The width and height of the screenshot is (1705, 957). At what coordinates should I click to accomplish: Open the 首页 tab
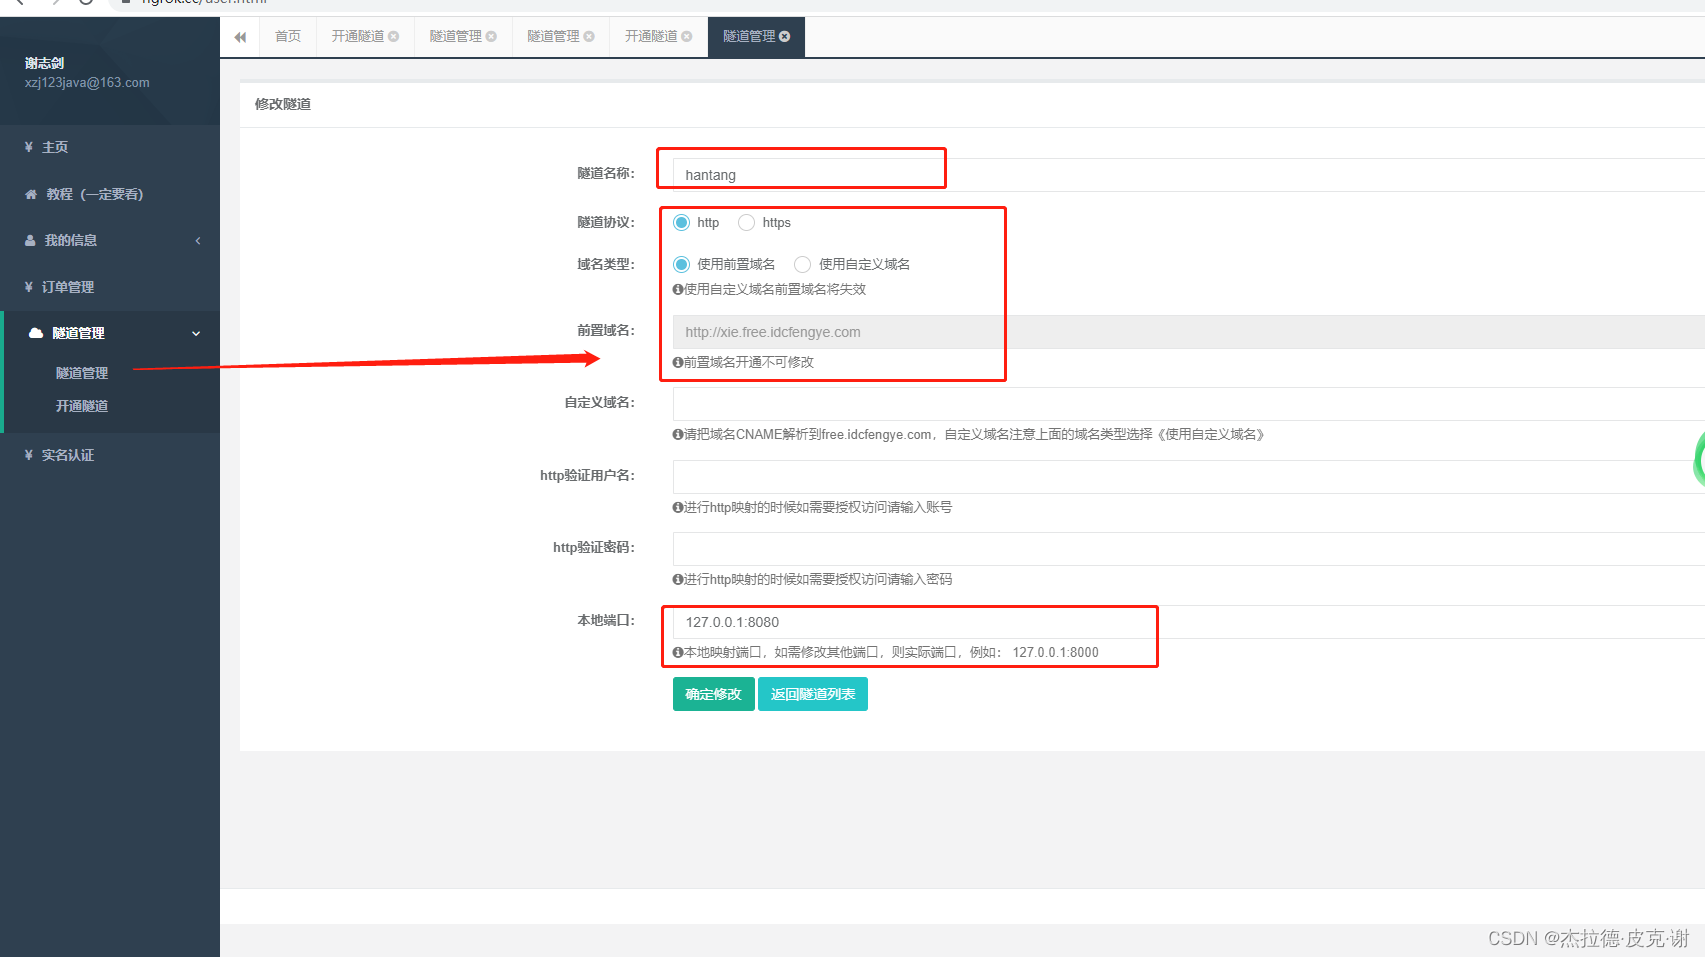[288, 37]
